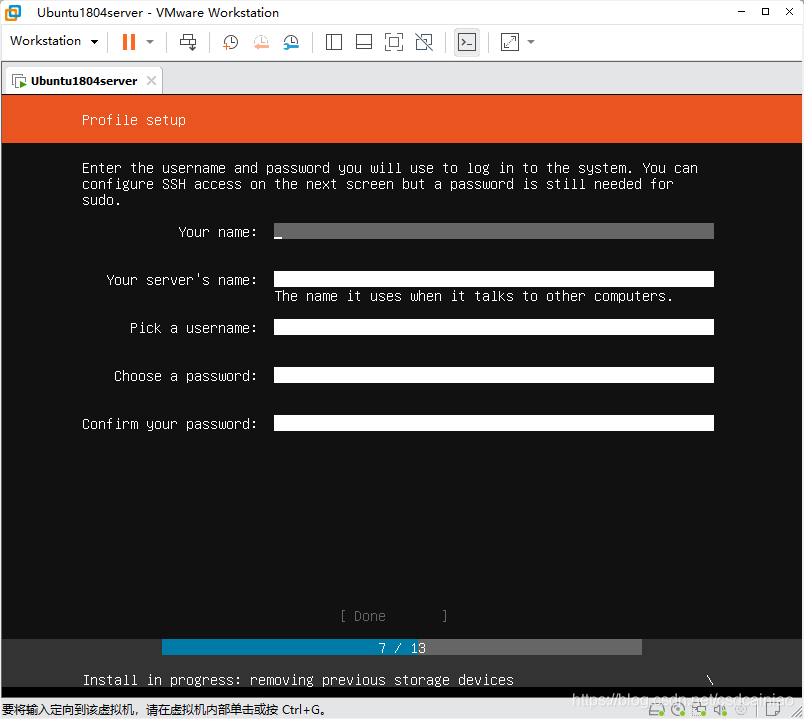Pause the virtual machine
This screenshot has height=719, width=804.
[129, 42]
